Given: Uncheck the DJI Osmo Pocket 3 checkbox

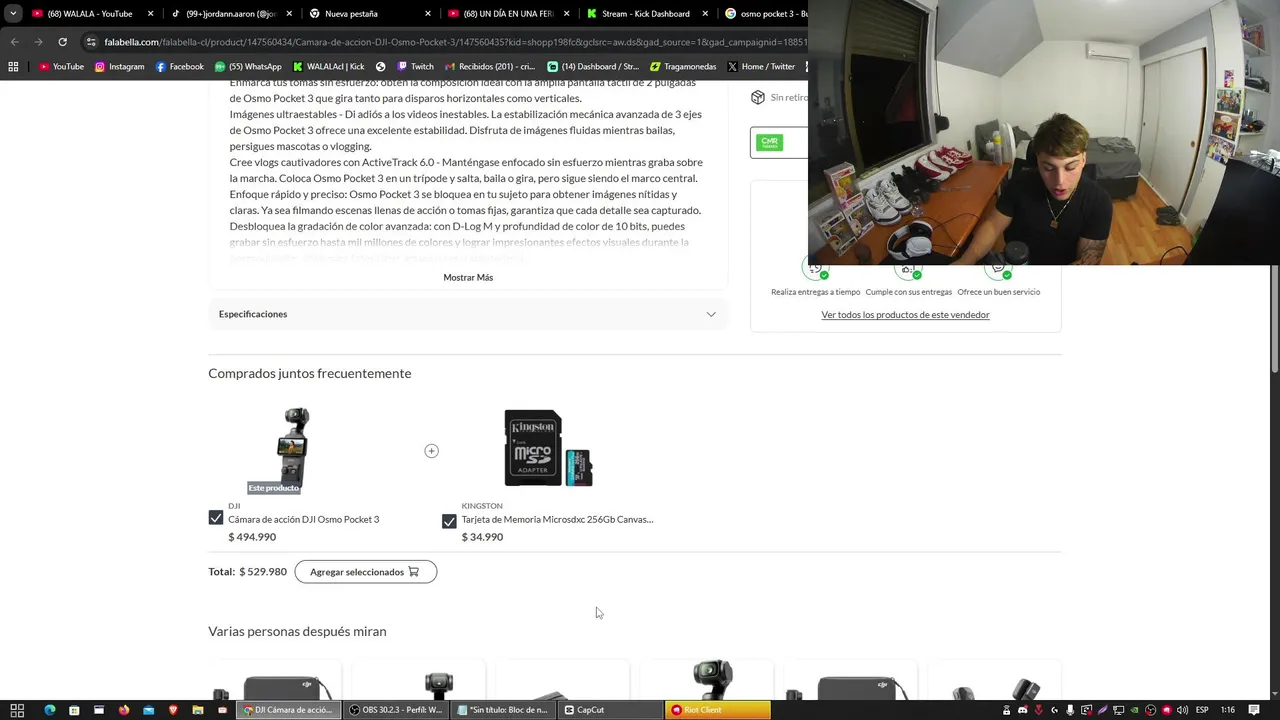Looking at the screenshot, I should pos(216,518).
